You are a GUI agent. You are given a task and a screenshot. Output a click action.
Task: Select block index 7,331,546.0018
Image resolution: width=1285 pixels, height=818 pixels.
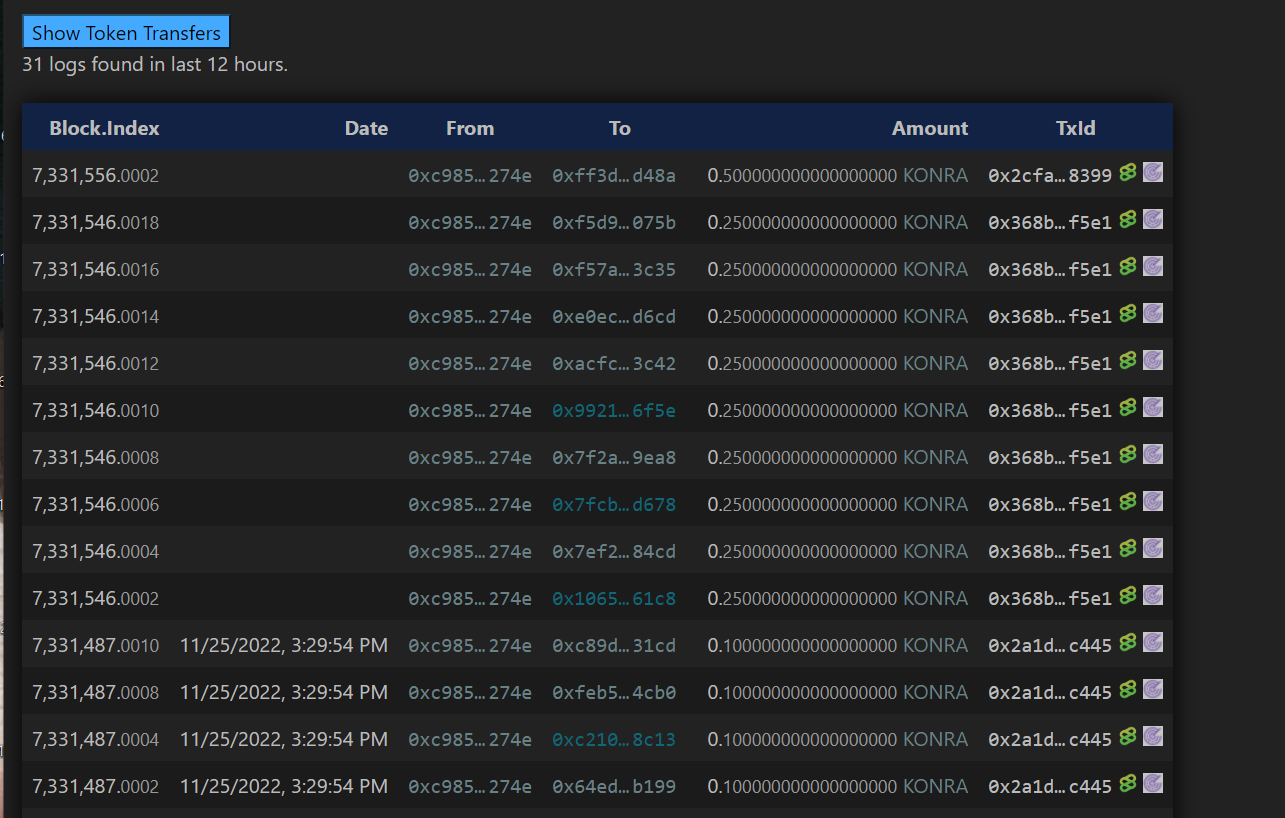96,223
